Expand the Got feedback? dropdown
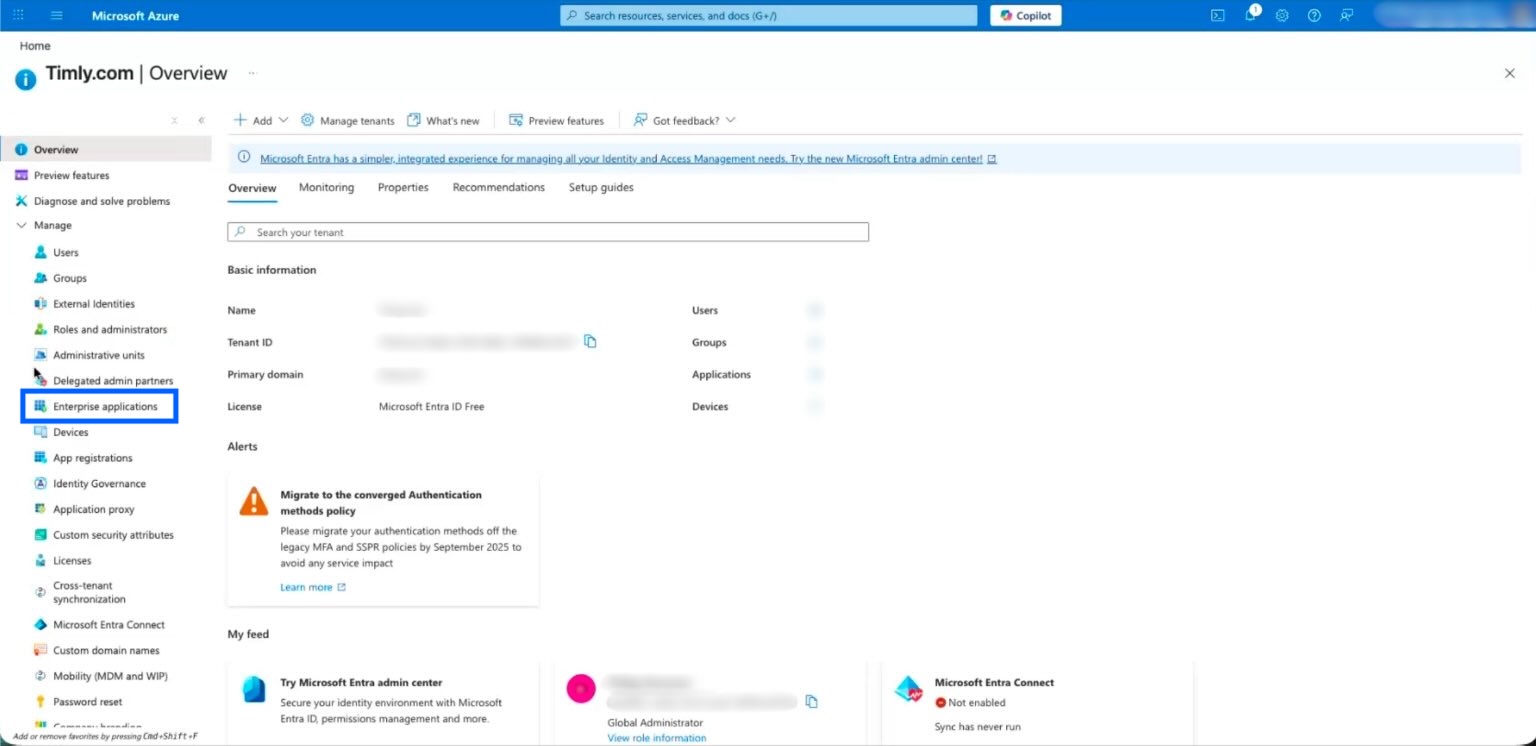The width and height of the screenshot is (1536, 746). pos(684,120)
